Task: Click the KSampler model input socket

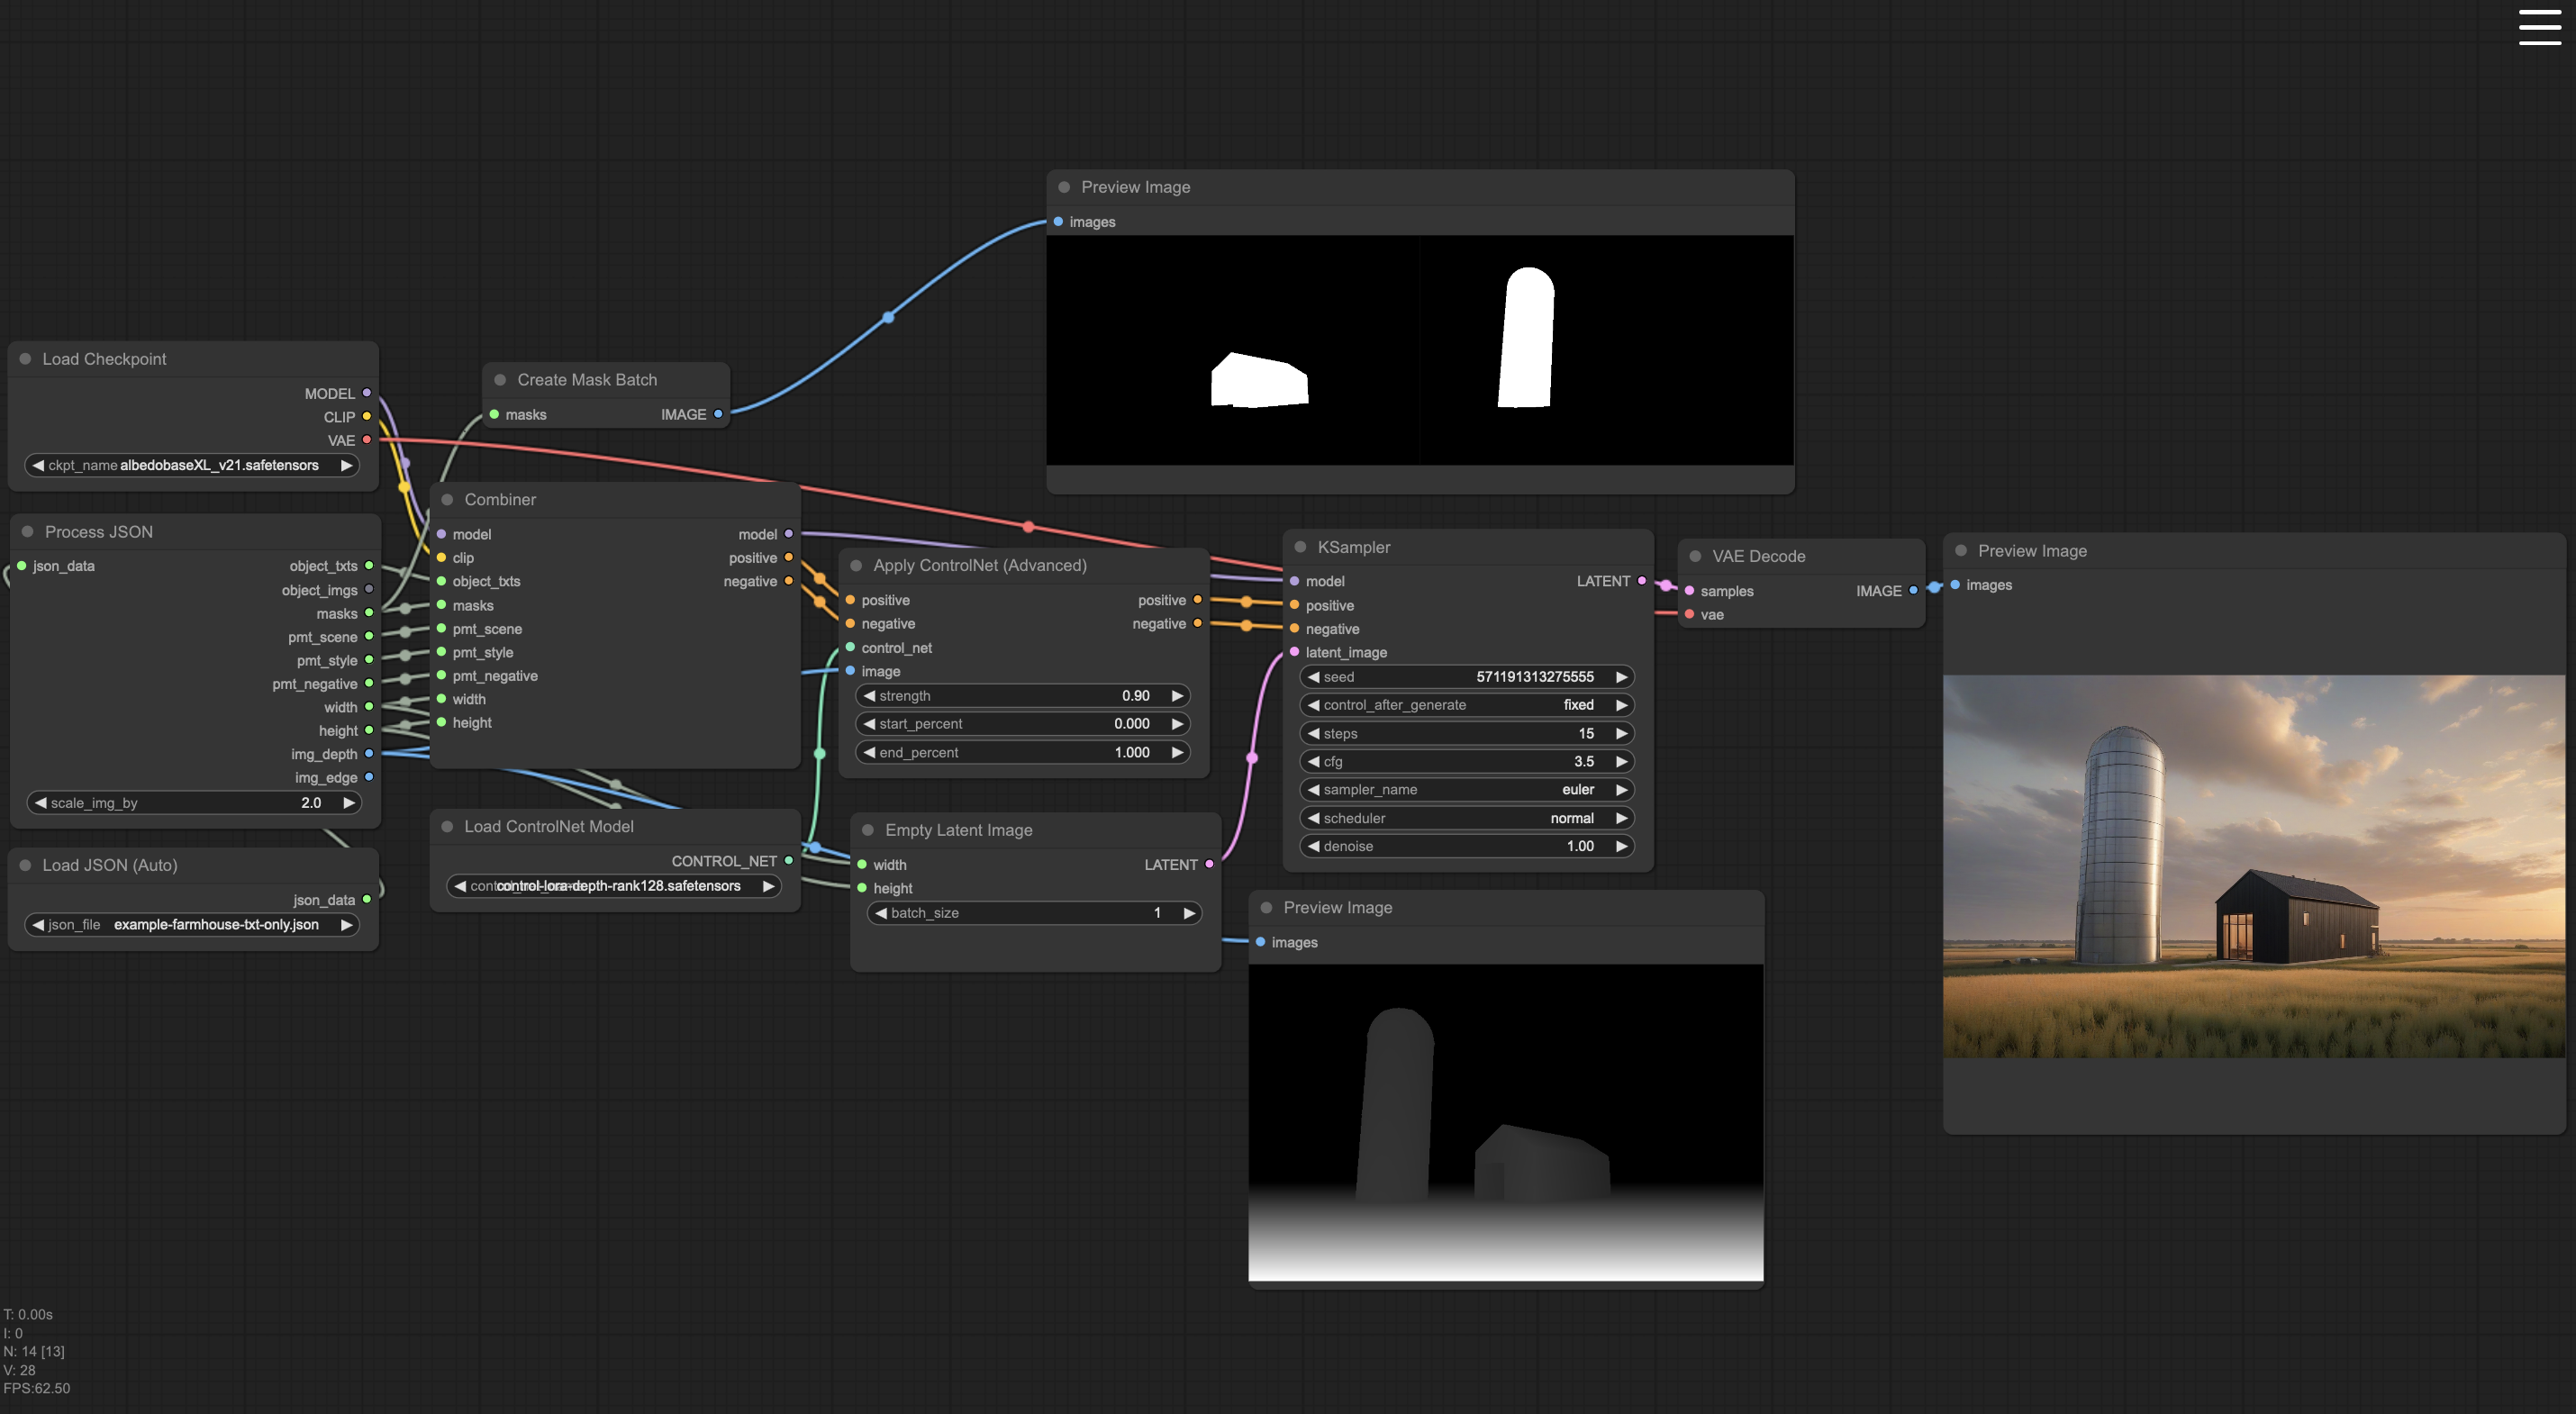Action: tap(1295, 581)
